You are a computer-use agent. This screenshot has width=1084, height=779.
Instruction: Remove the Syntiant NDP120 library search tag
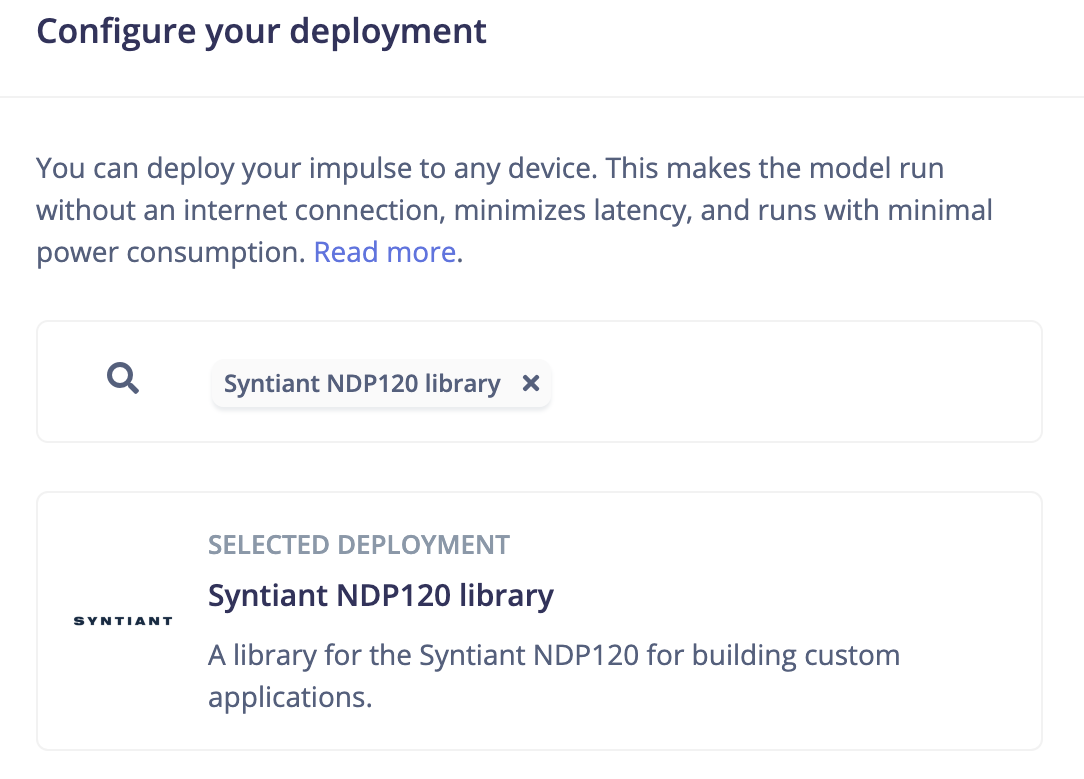pos(531,383)
